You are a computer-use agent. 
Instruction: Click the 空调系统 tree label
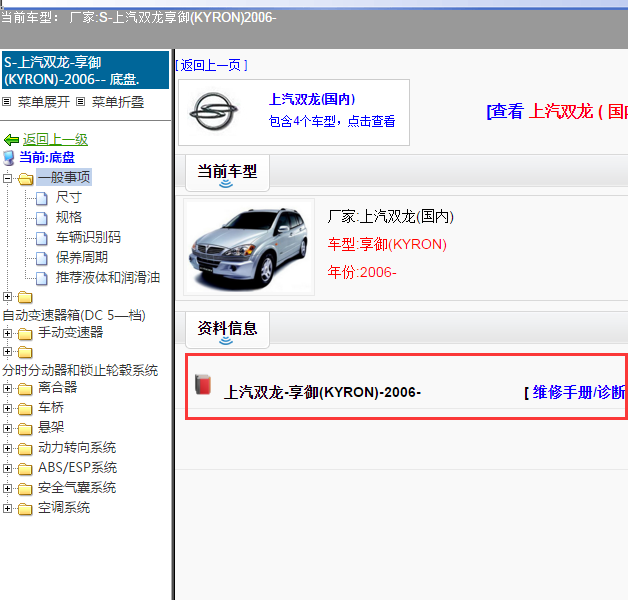click(x=64, y=508)
